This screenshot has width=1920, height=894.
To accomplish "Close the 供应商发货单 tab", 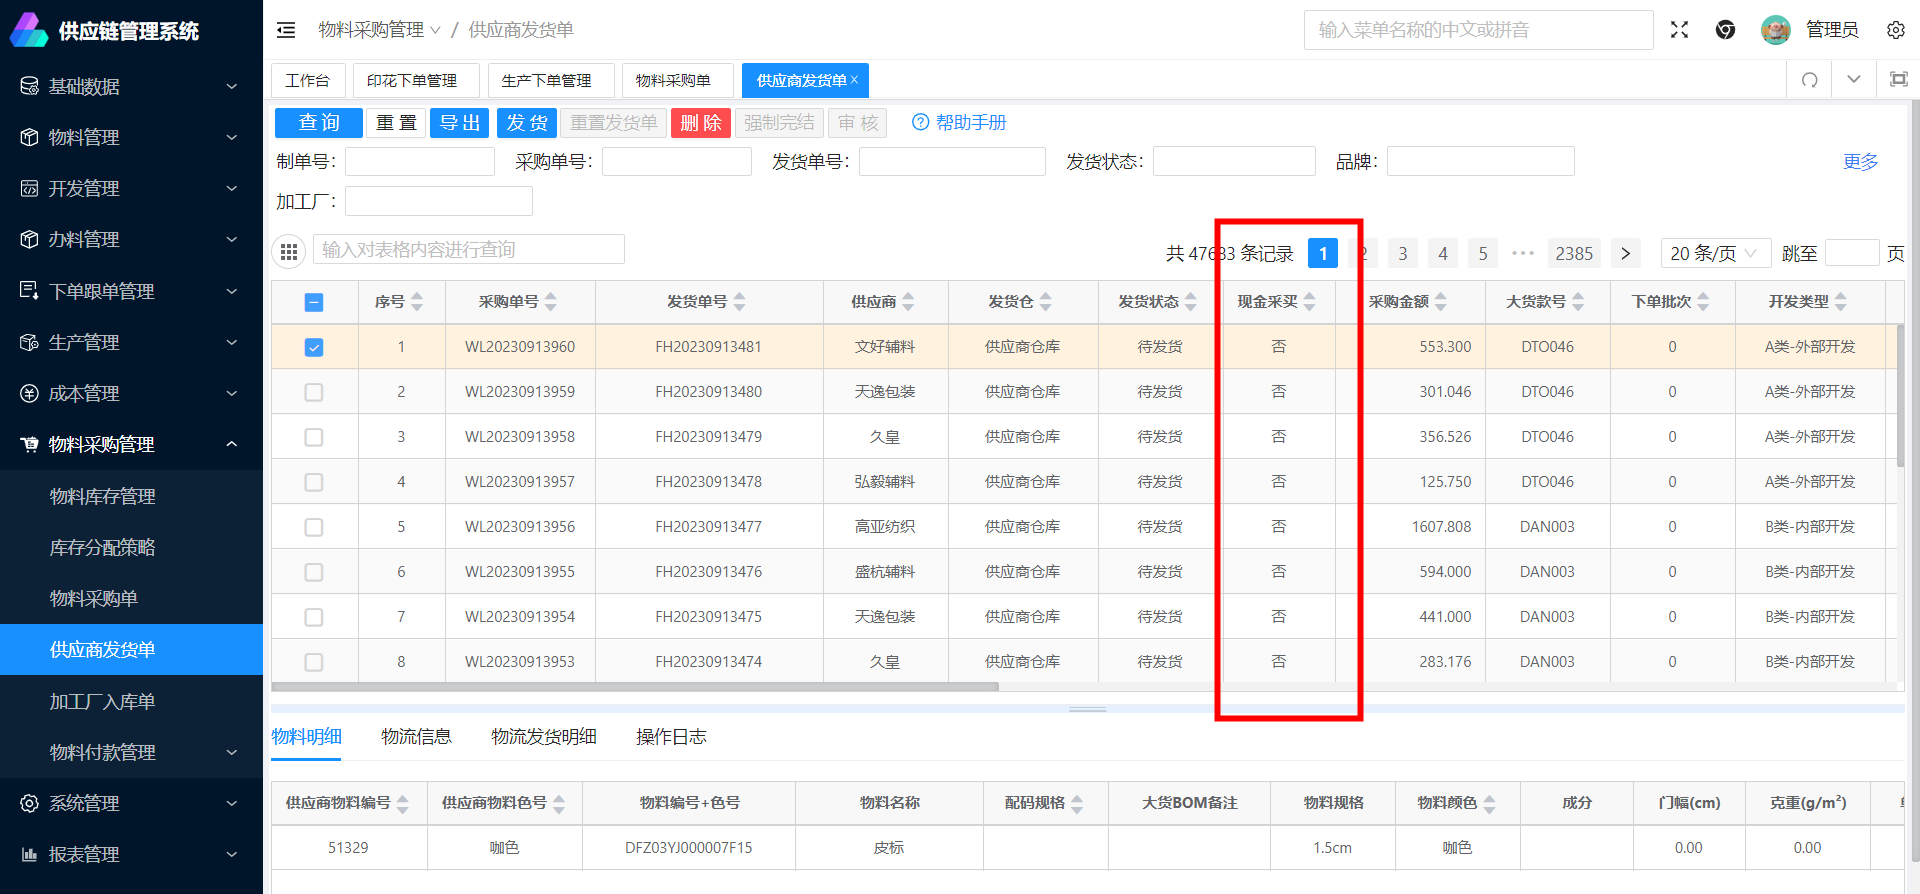I will pyautogui.click(x=855, y=80).
